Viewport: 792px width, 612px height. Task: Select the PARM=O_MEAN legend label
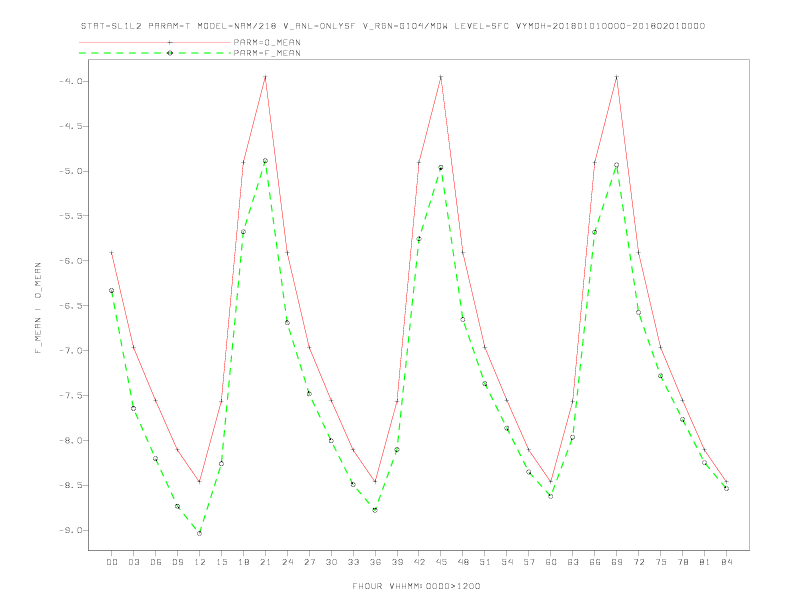click(267, 42)
